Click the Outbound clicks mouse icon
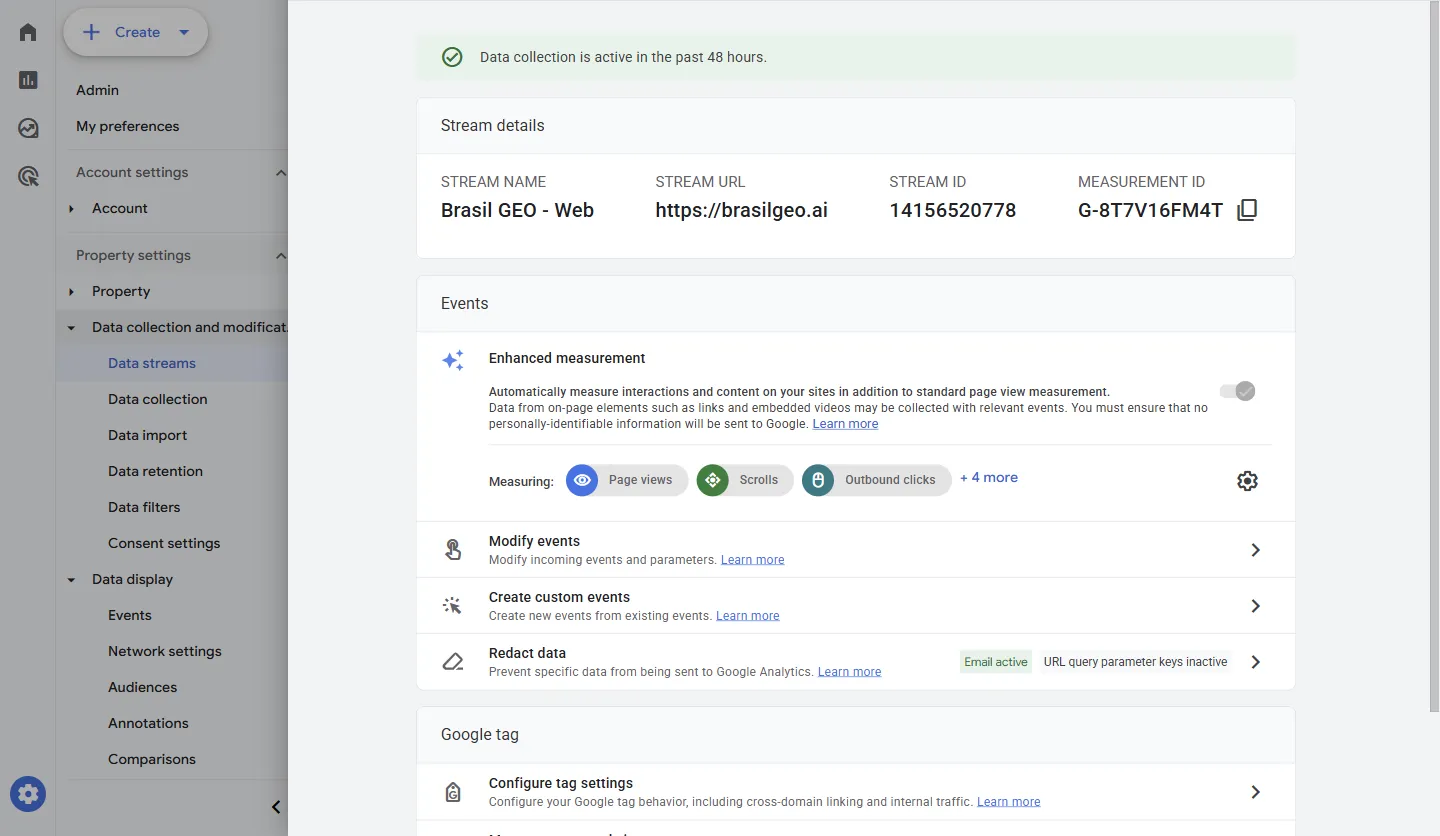The image size is (1440, 836). click(818, 480)
